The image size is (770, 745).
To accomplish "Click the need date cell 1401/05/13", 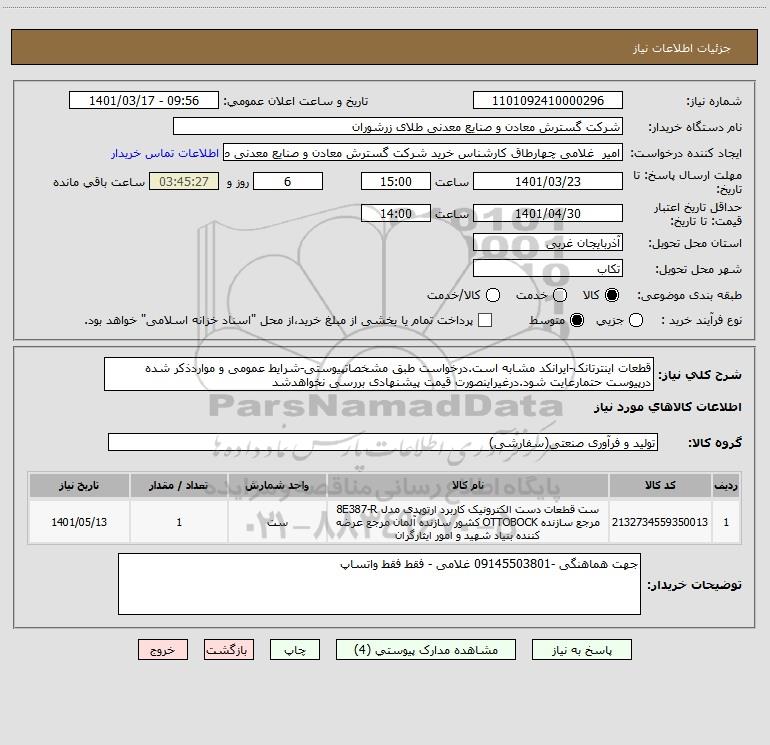I will coord(79,522).
